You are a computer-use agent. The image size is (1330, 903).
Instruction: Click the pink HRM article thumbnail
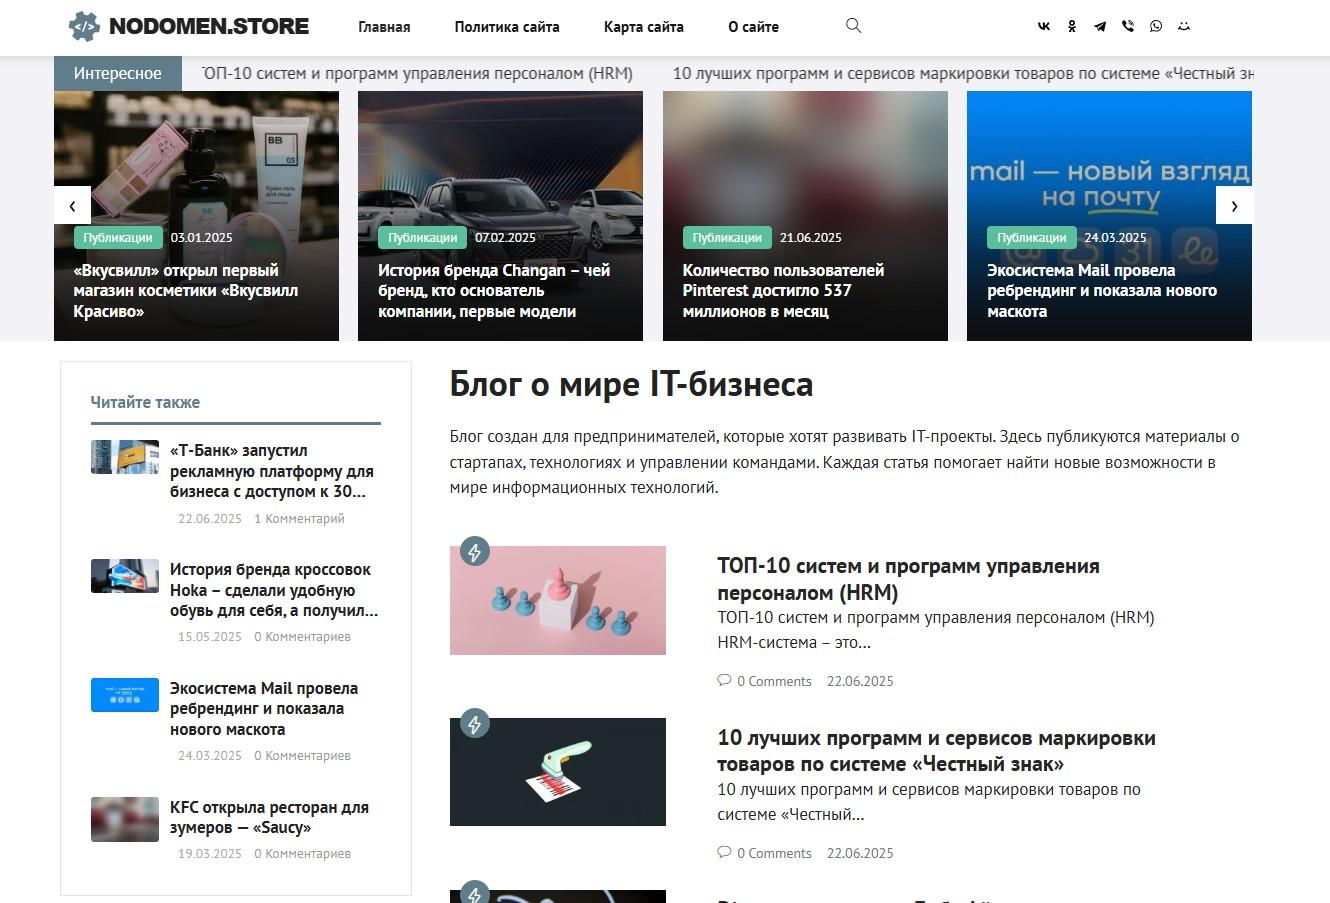(x=558, y=600)
